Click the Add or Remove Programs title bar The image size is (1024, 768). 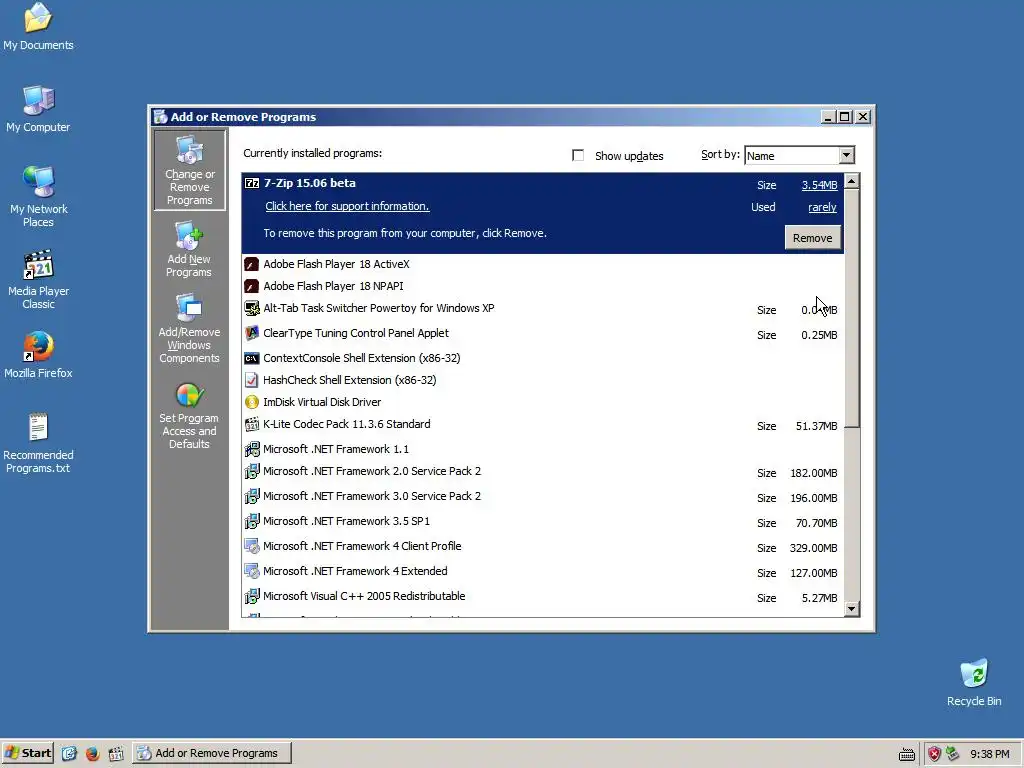483,117
